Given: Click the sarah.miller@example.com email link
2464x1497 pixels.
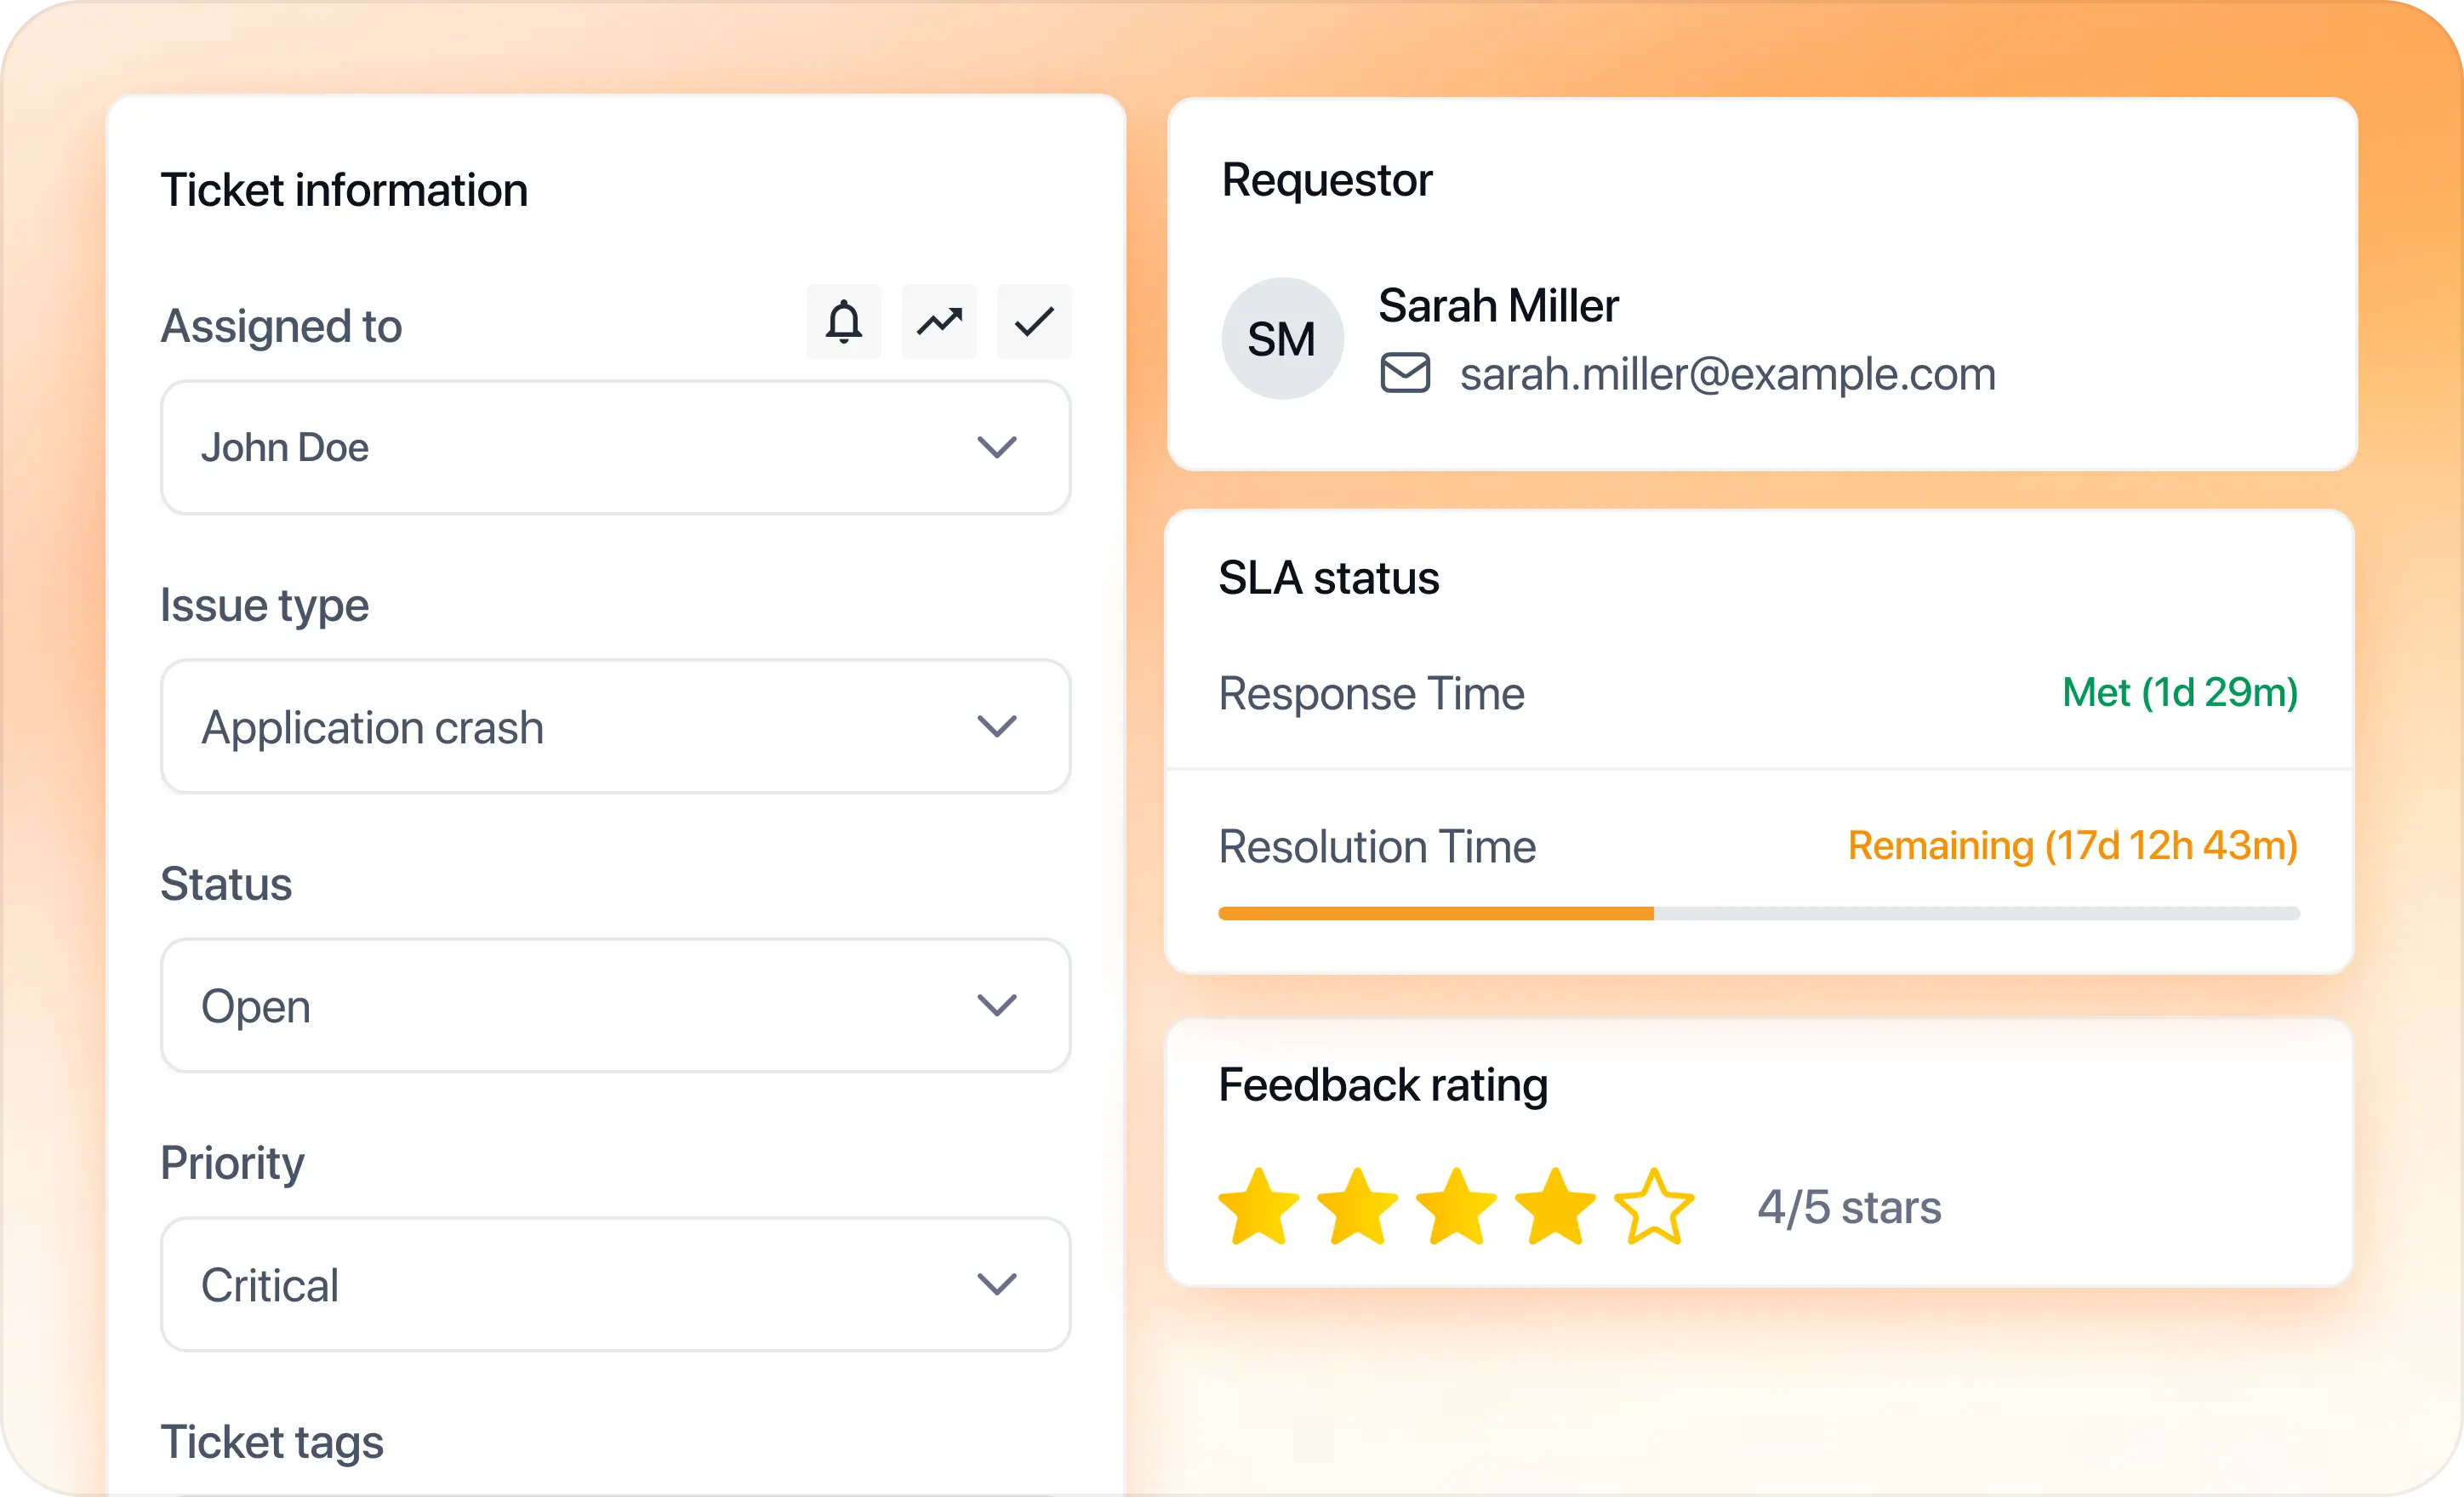Looking at the screenshot, I should click(1727, 375).
